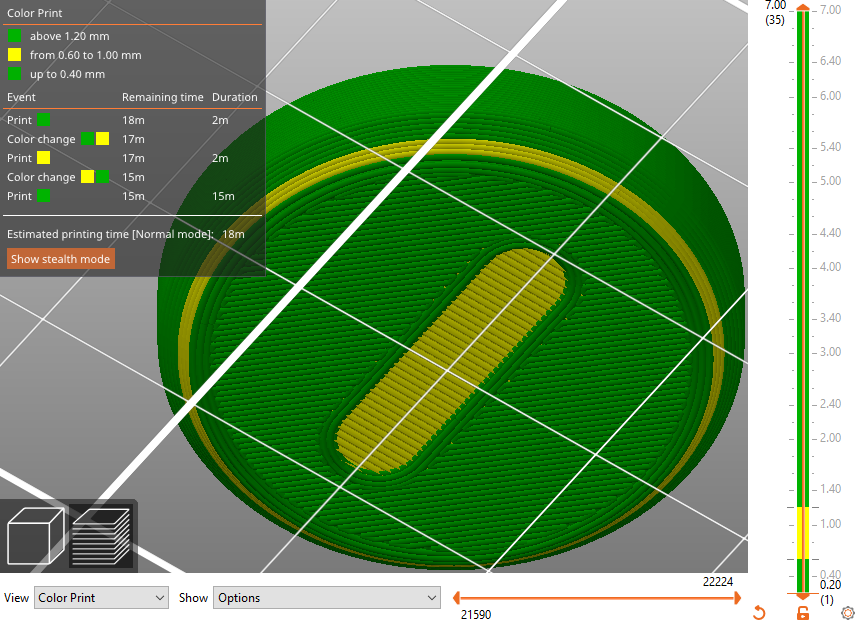This screenshot has width=860, height=623.
Task: Select the 'above 1.20 mm' legend text
Action: 70,36
